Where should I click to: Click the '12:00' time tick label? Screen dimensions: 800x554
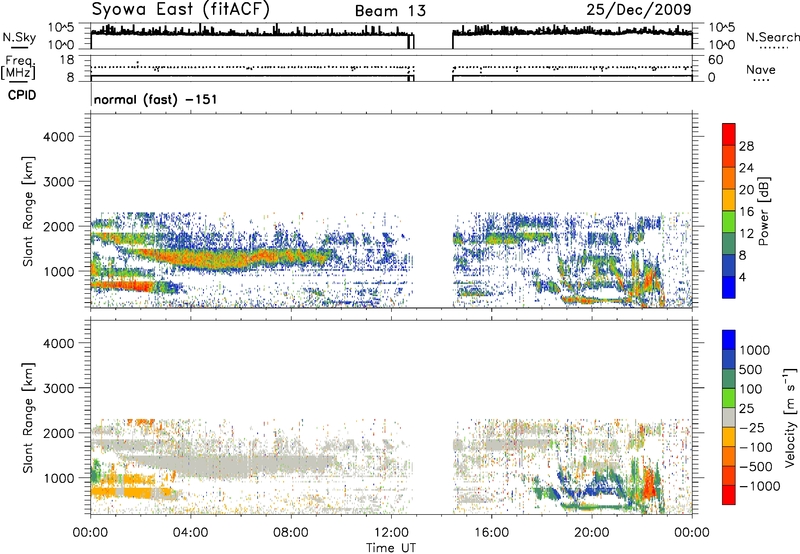coord(391,533)
